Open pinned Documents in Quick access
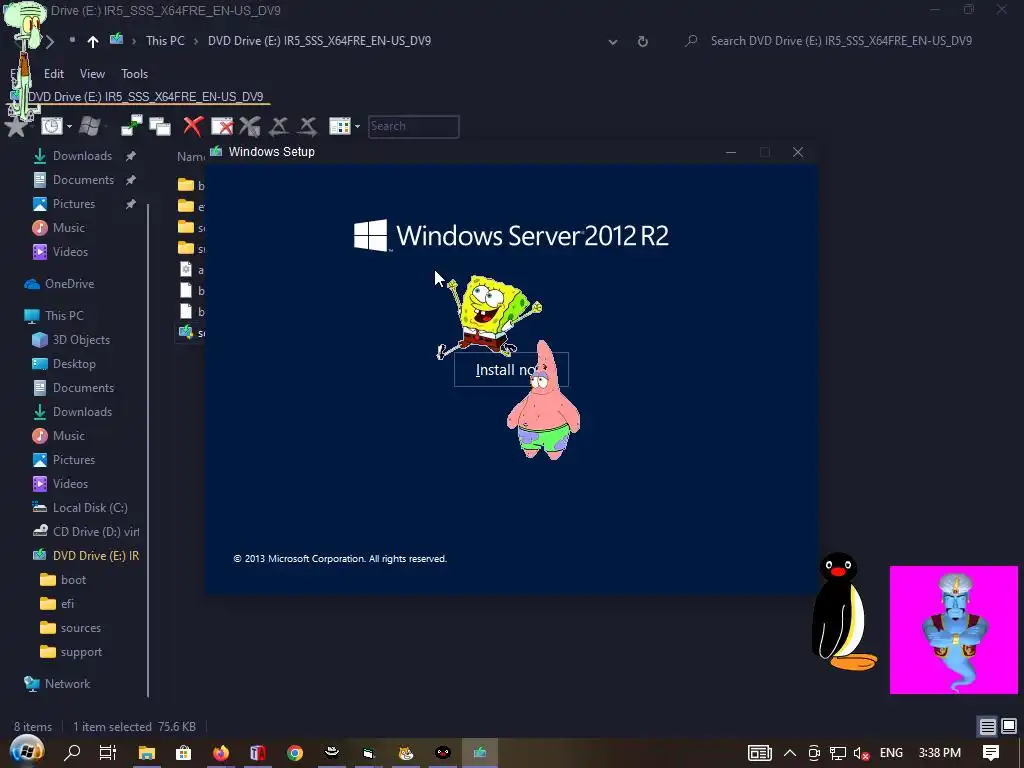Image resolution: width=1024 pixels, height=768 pixels. 84,180
